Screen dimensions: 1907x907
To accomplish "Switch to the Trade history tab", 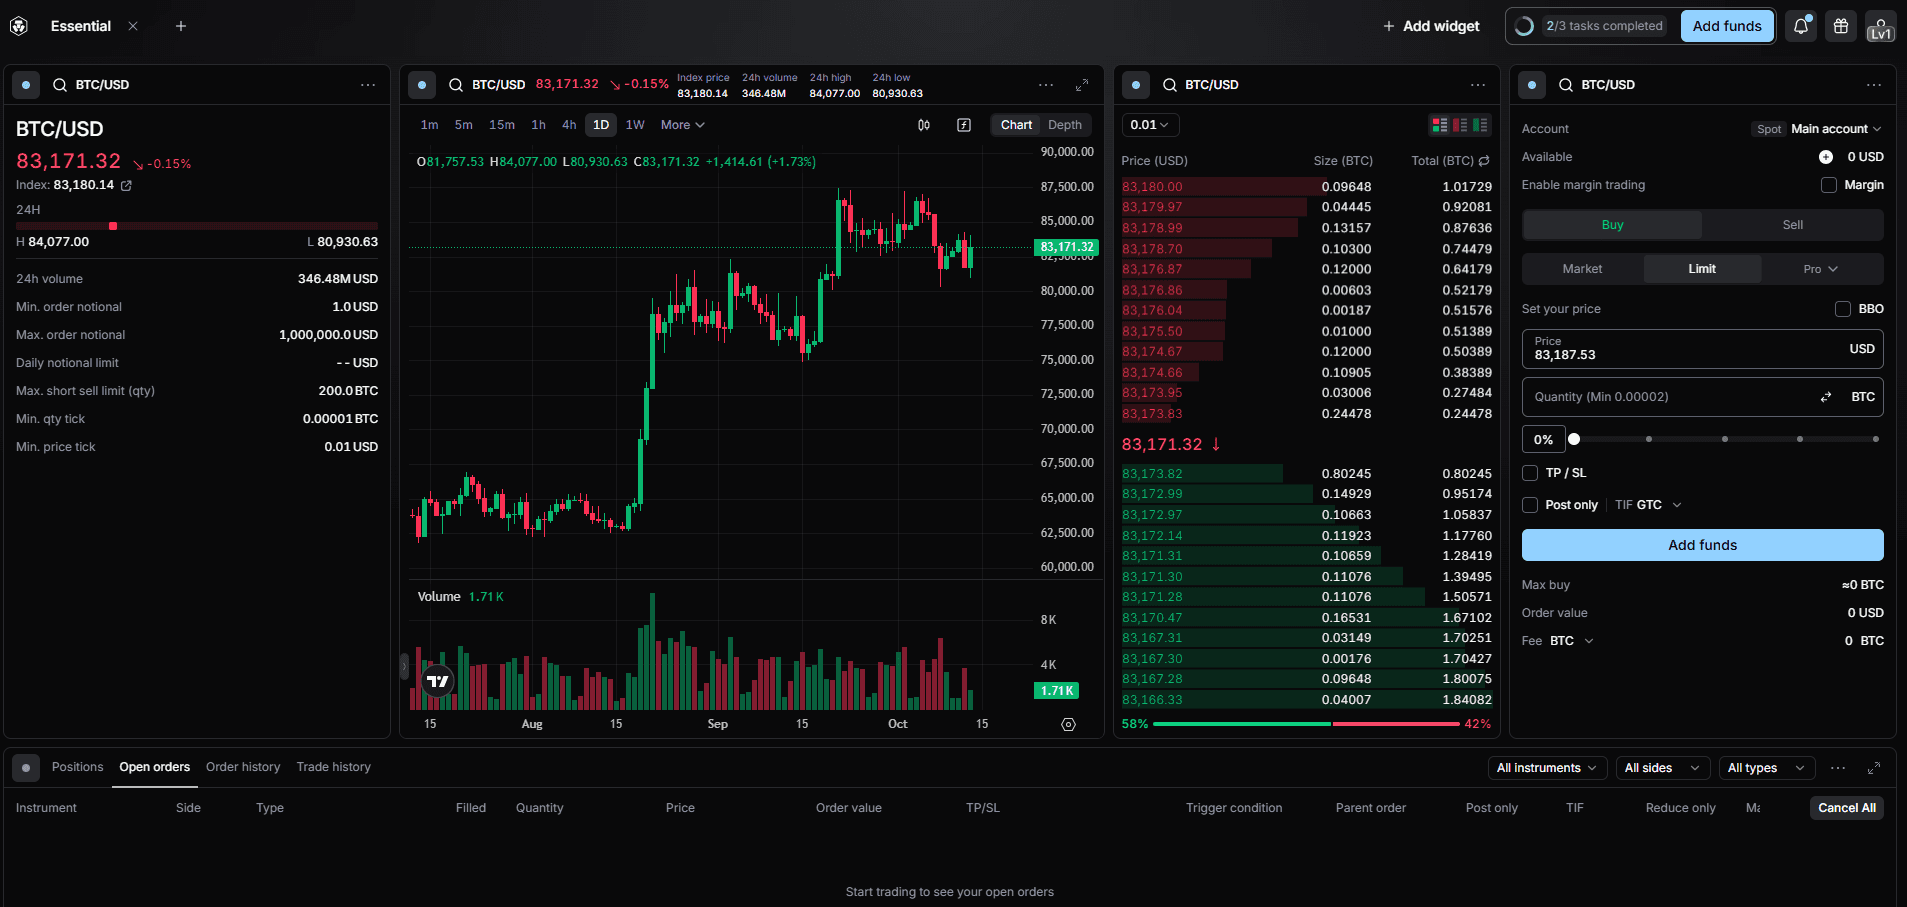I will pos(333,767).
